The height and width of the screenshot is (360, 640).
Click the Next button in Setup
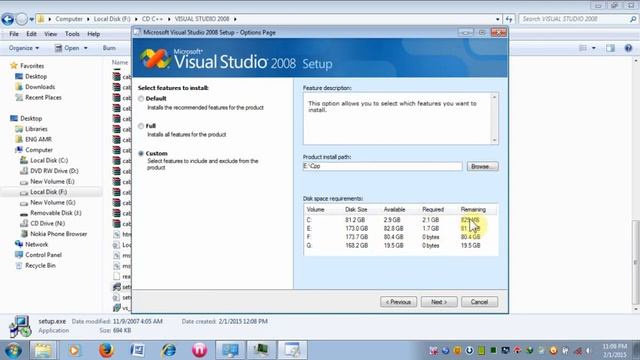(x=439, y=302)
